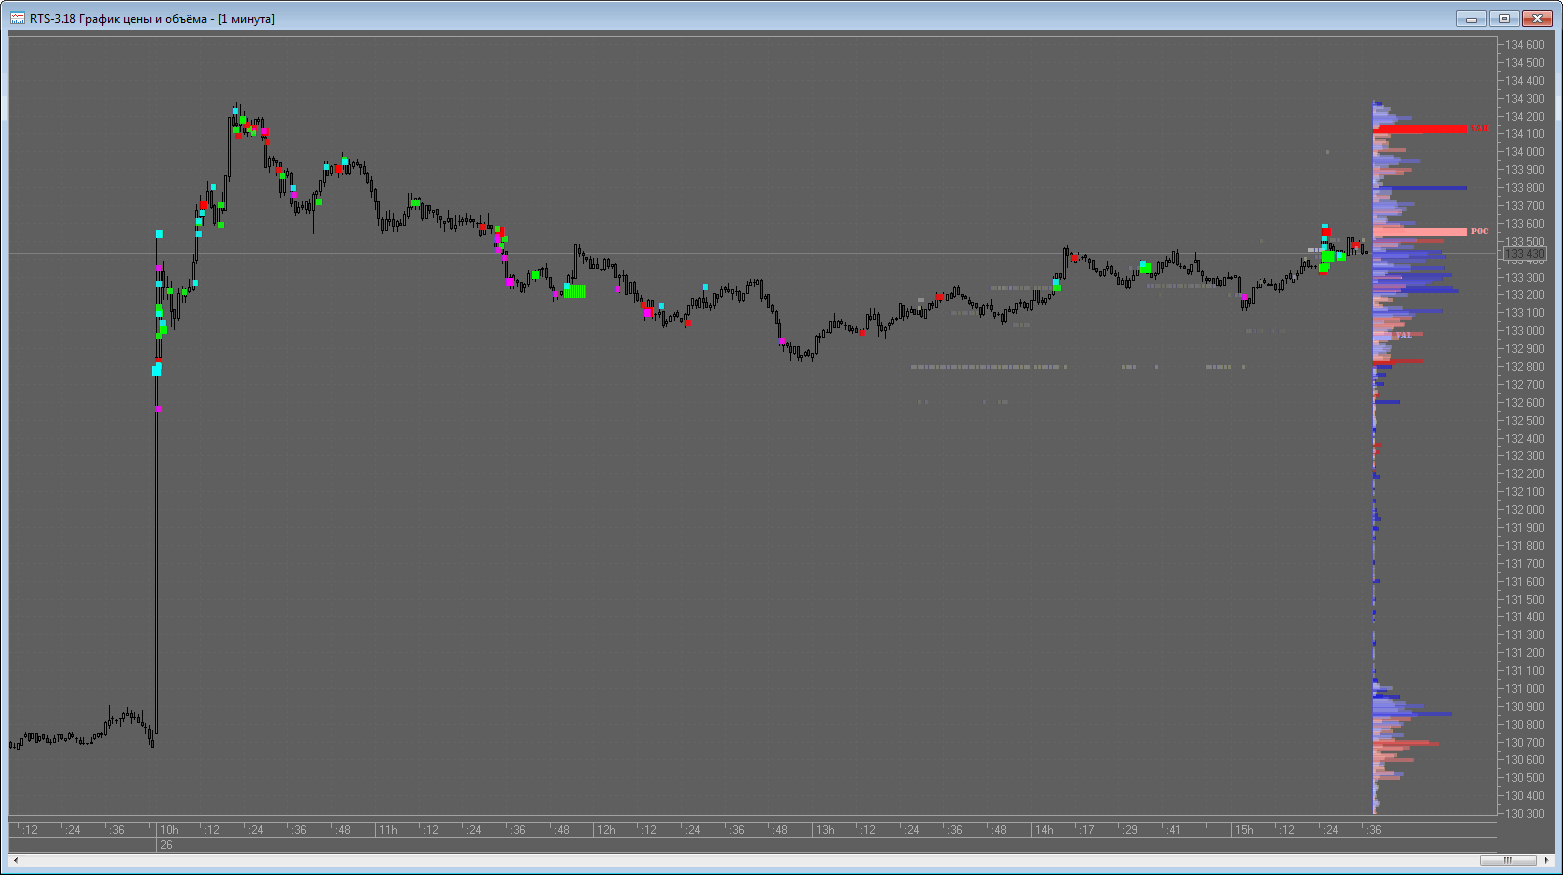The image size is (1563, 875).
Task: Click the 132 800 price axis label
Action: point(1525,367)
